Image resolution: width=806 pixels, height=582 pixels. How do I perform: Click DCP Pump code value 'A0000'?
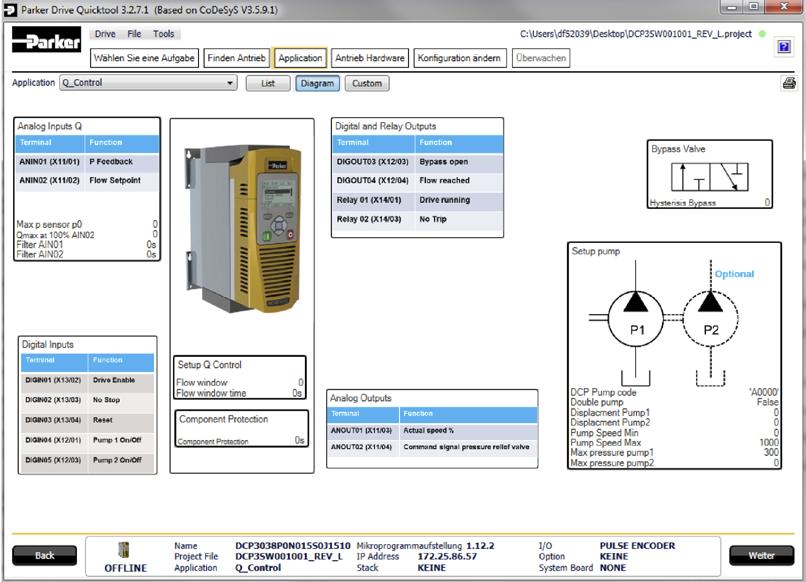(x=763, y=392)
